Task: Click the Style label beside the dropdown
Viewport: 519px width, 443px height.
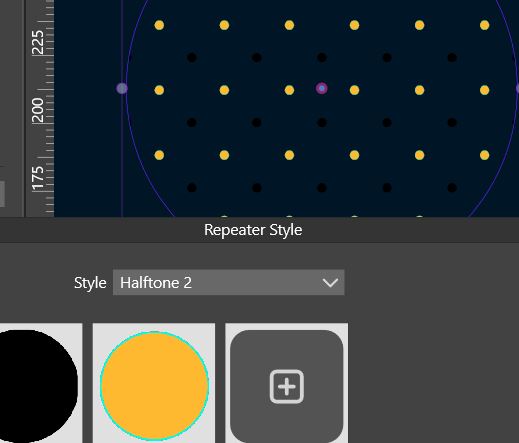Action: (x=90, y=283)
